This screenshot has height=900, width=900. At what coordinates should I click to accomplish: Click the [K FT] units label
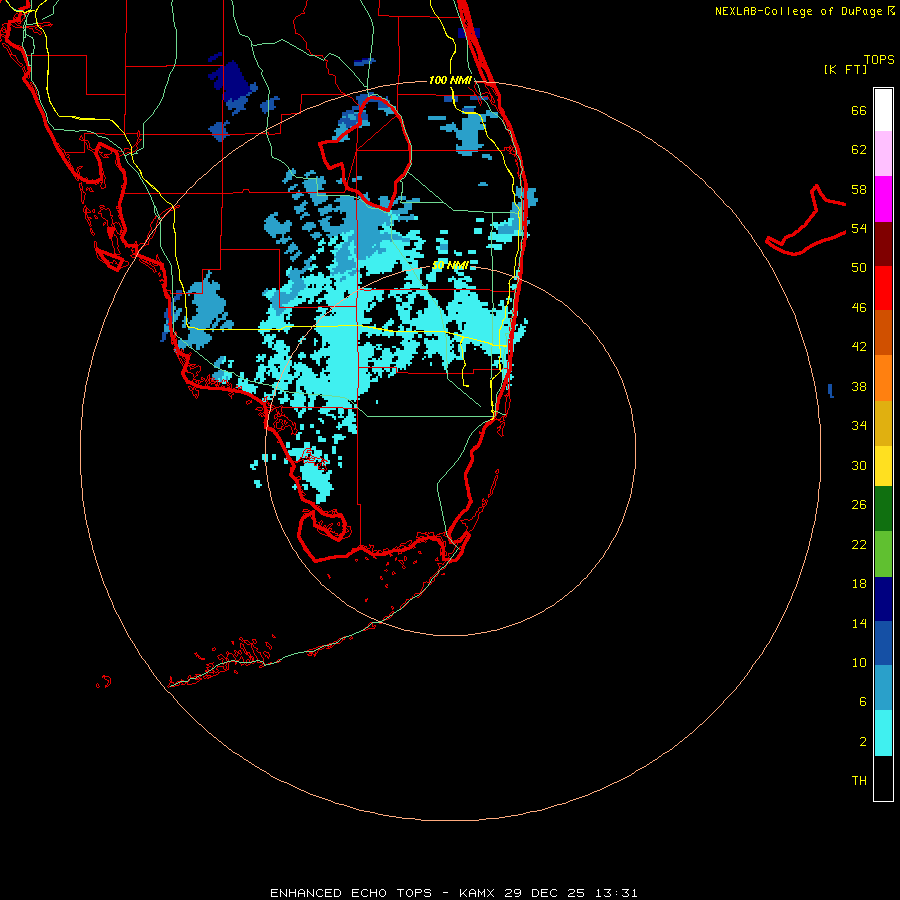[845, 69]
